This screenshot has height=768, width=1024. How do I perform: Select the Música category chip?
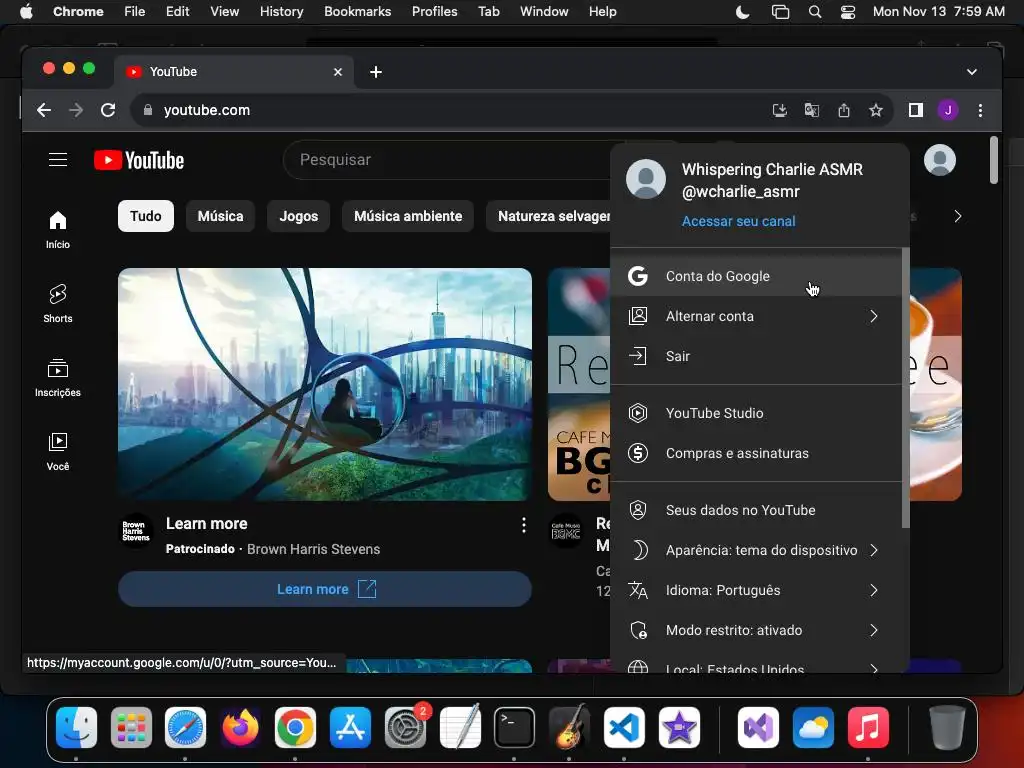click(220, 216)
